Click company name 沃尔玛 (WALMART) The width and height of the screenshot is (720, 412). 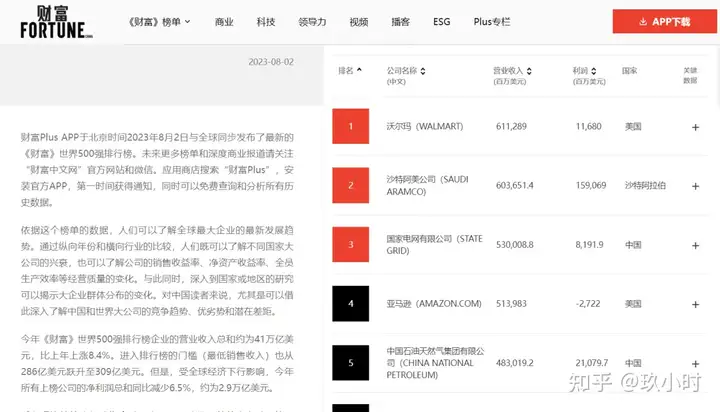tap(425, 126)
